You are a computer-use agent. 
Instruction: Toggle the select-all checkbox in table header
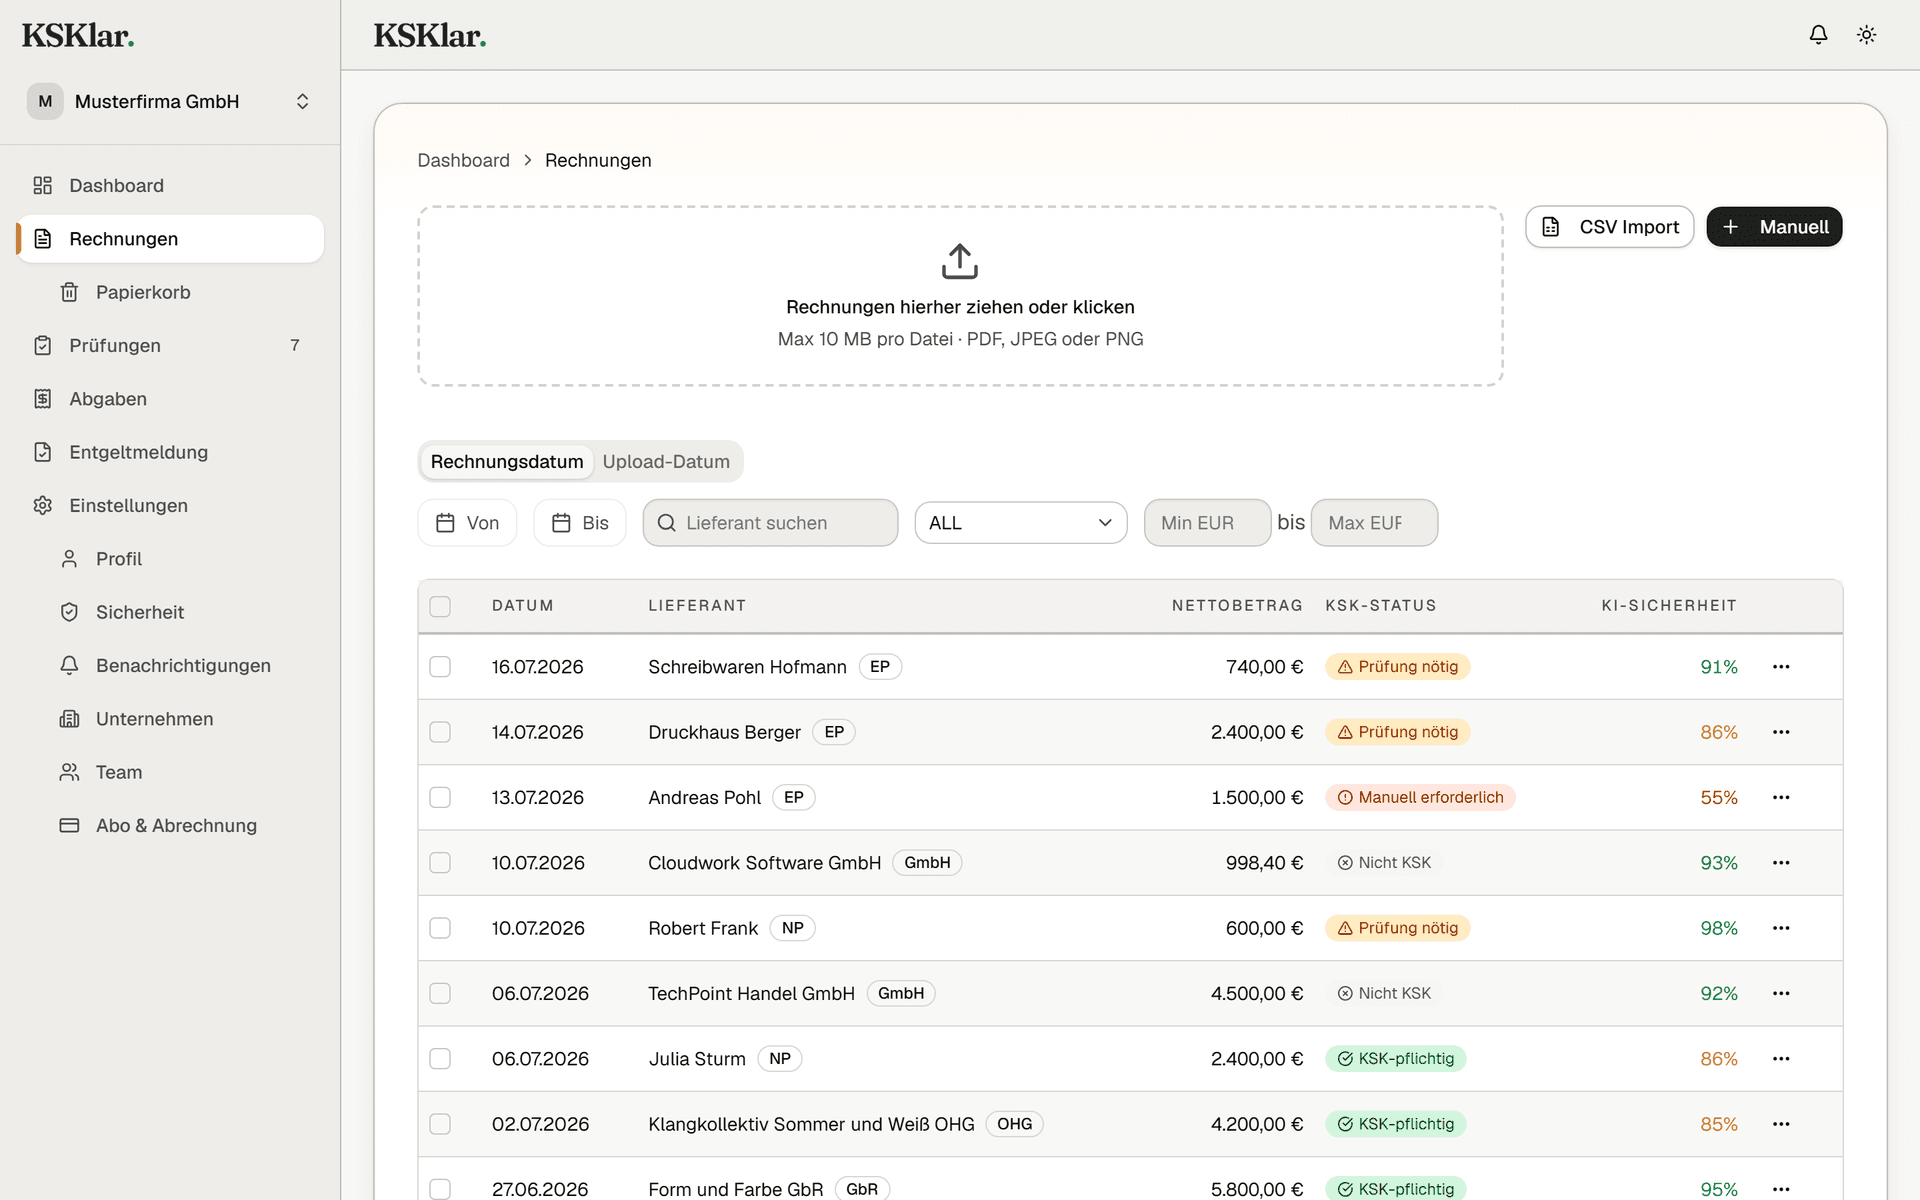tap(440, 606)
